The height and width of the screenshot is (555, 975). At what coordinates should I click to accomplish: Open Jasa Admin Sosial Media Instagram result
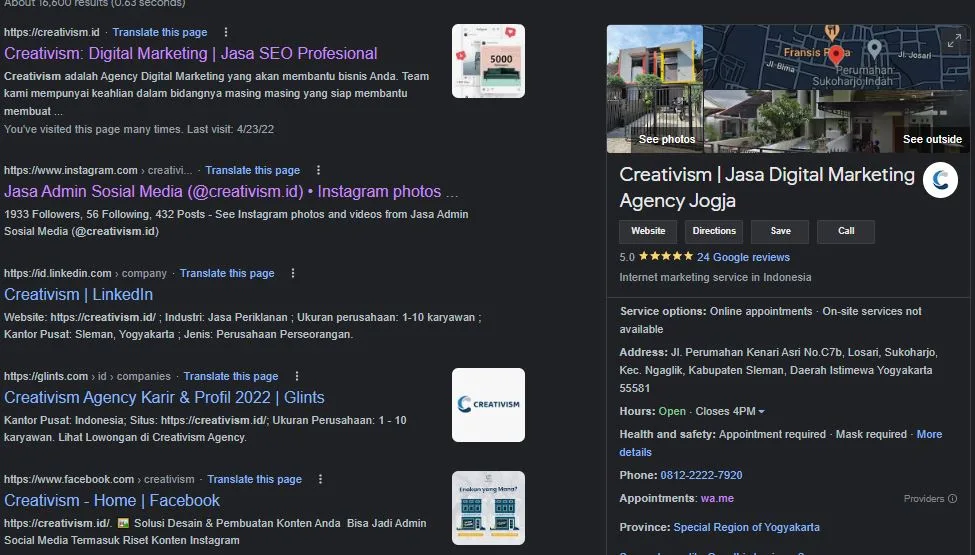pyautogui.click(x=231, y=191)
